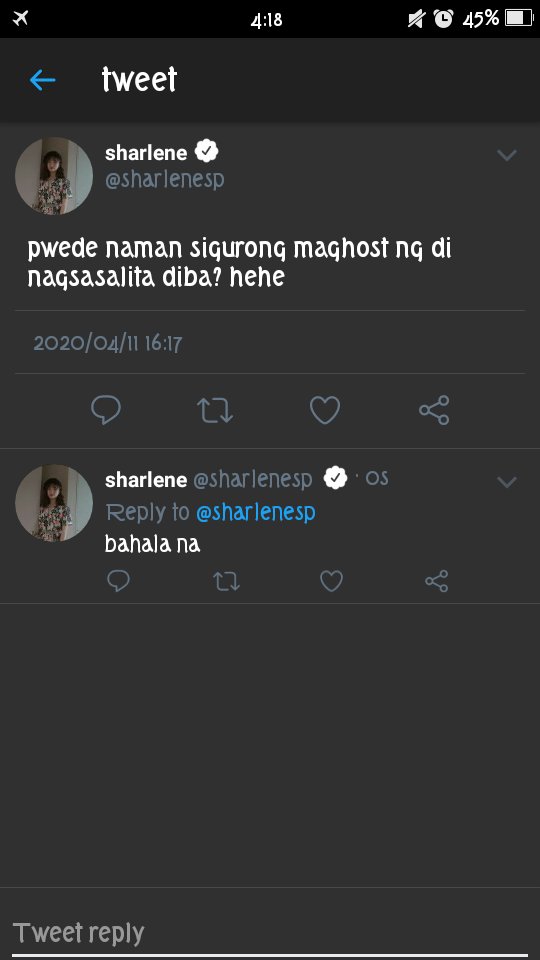The width and height of the screenshot is (540, 960).
Task: Share the main tweet
Action: pos(434,410)
